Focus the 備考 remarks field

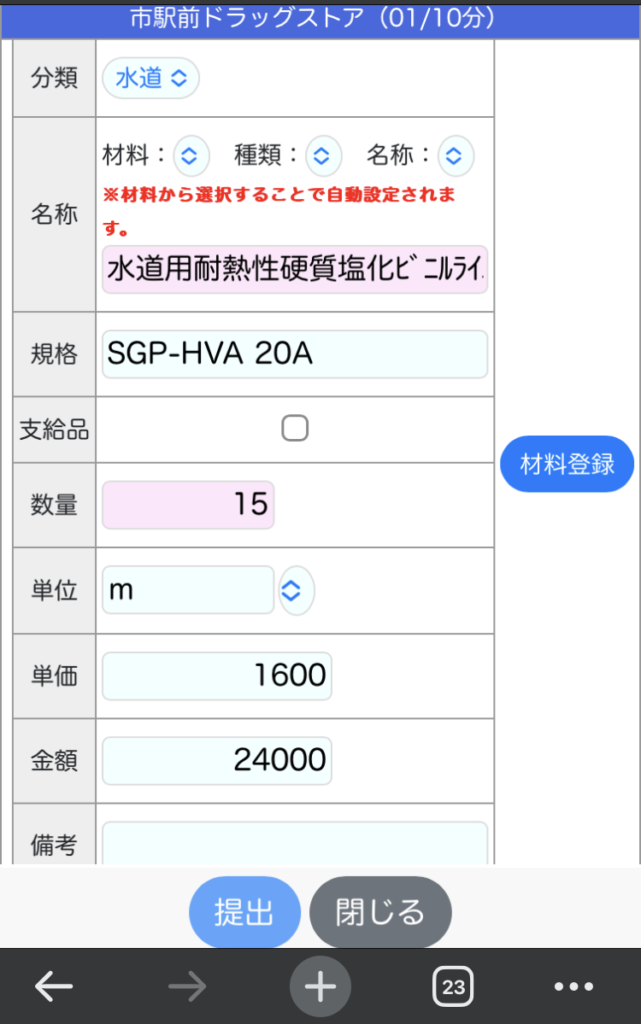(x=294, y=843)
